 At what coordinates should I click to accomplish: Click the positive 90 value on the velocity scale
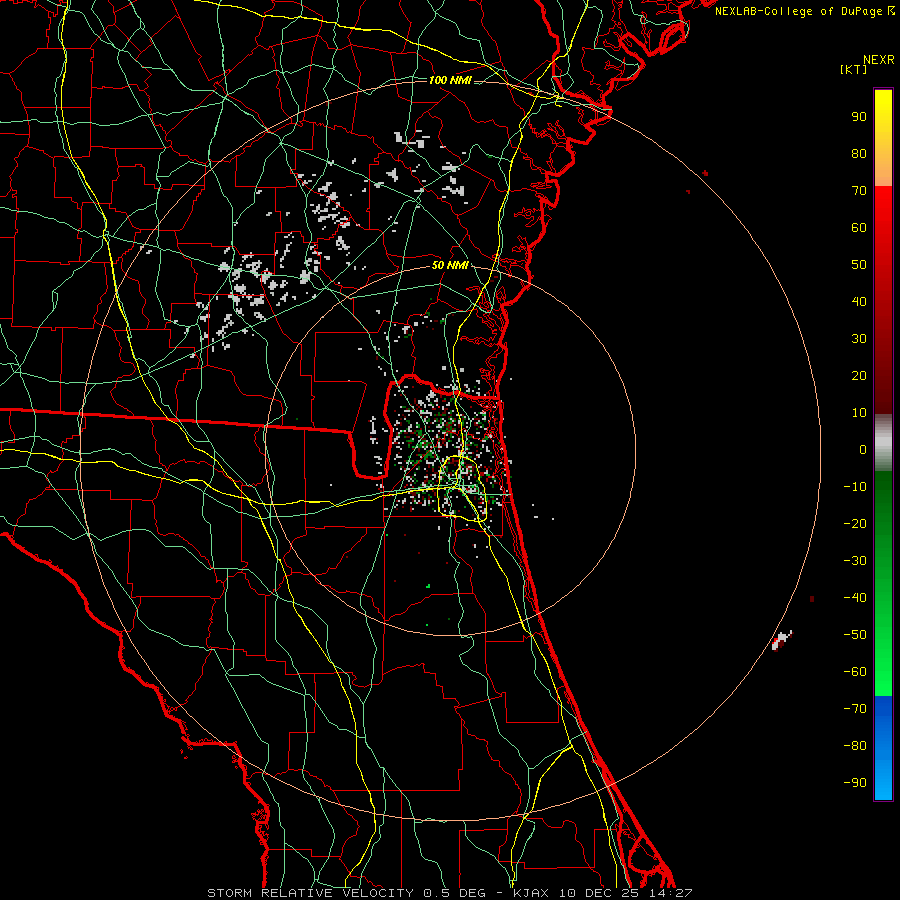859,117
